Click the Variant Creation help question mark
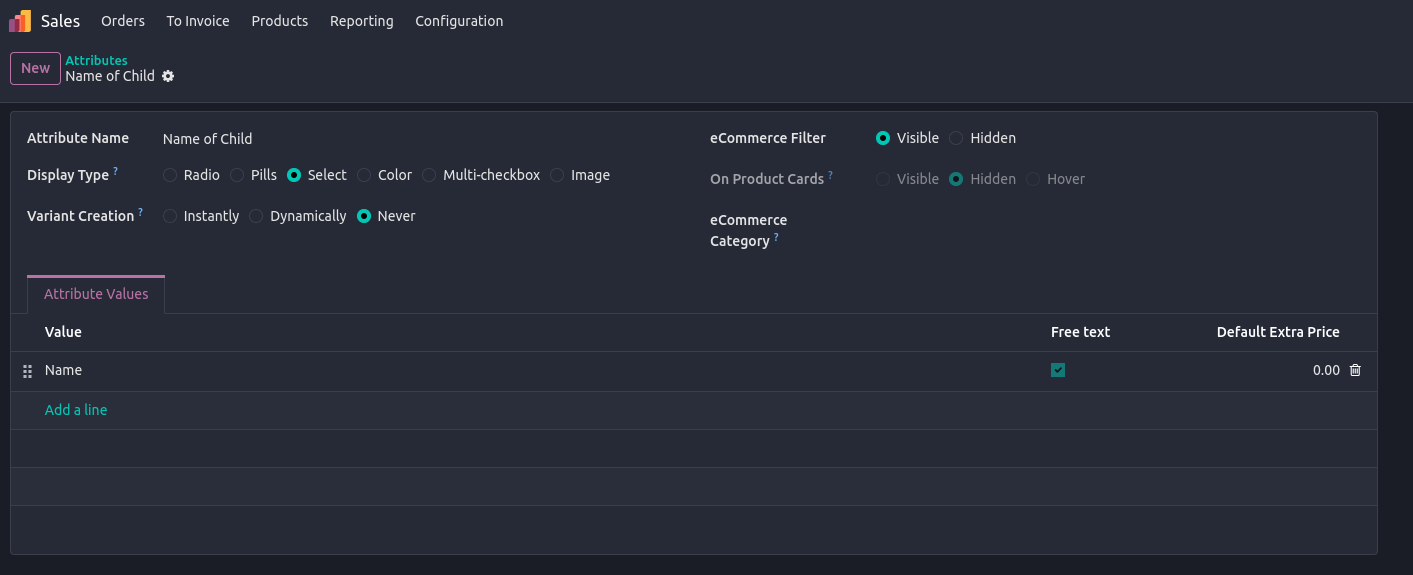The height and width of the screenshot is (575, 1413). (141, 212)
